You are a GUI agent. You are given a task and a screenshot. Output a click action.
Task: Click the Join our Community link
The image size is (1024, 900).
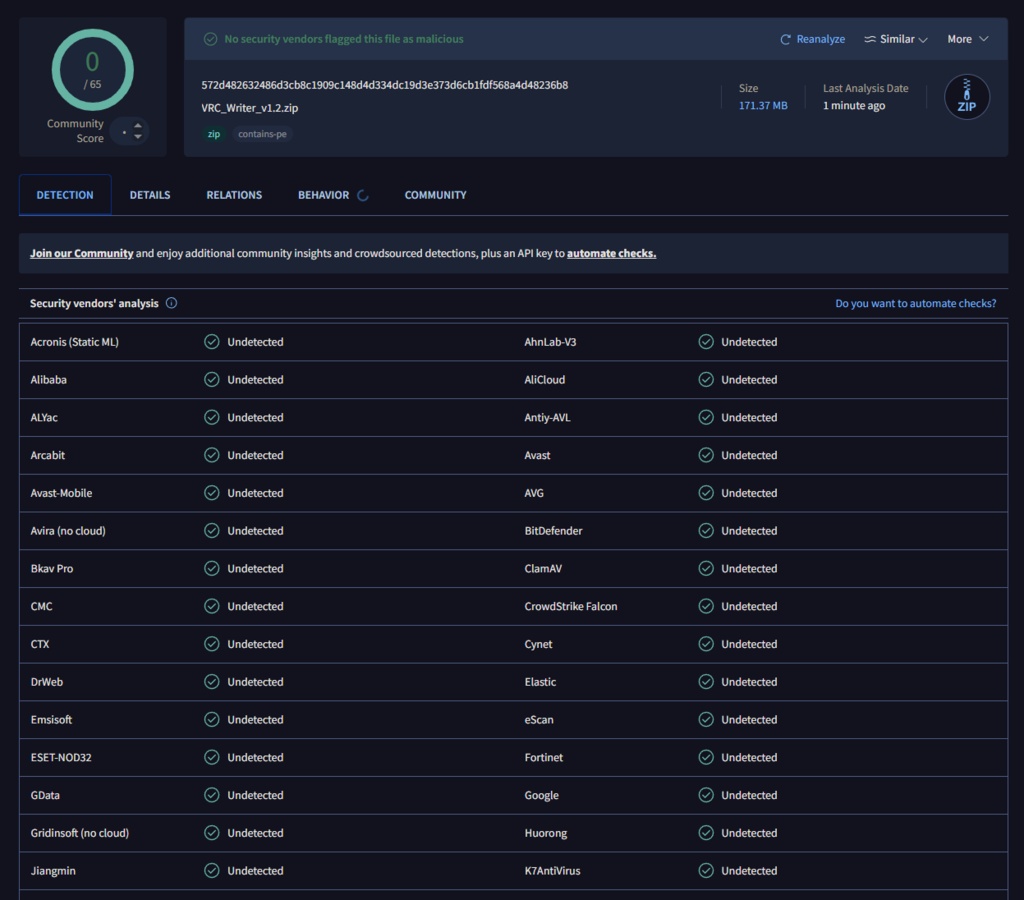tap(82, 253)
